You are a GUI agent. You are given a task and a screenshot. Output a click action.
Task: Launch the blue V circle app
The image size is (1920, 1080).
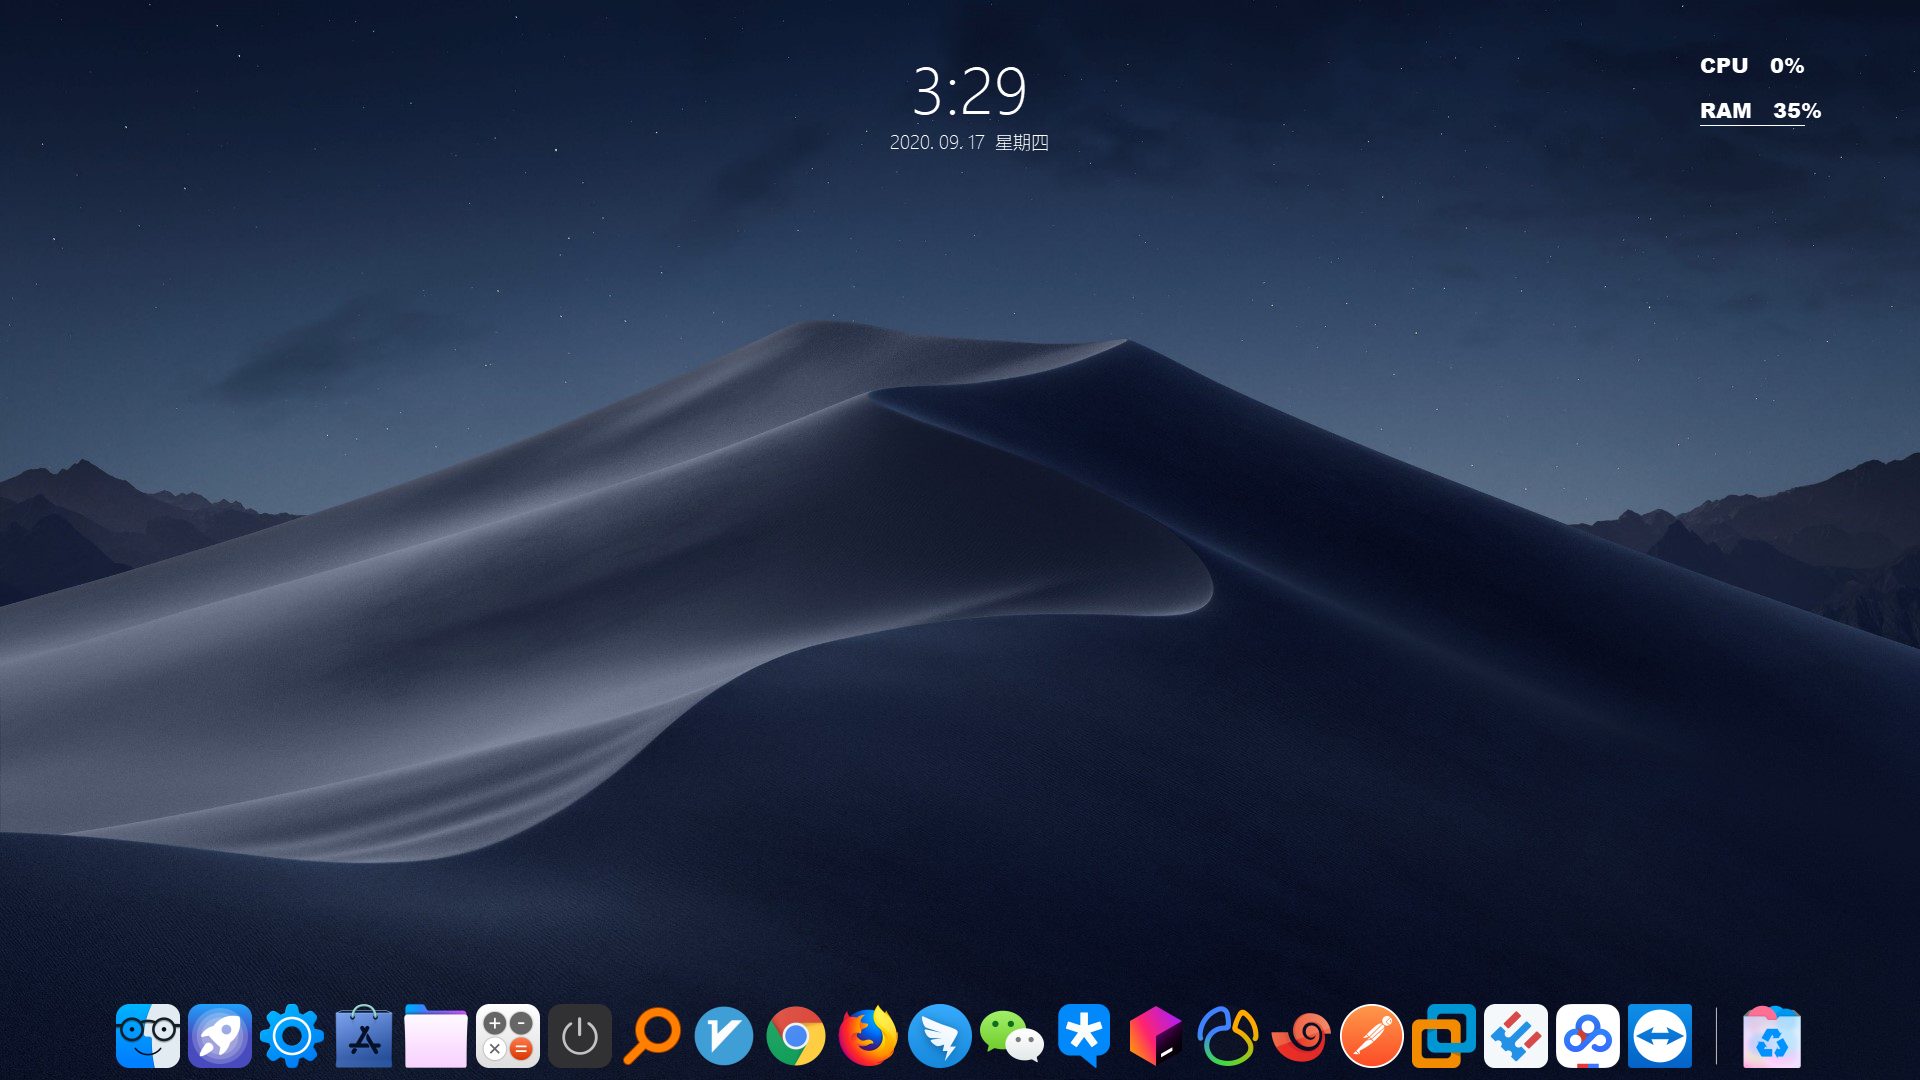724,1036
